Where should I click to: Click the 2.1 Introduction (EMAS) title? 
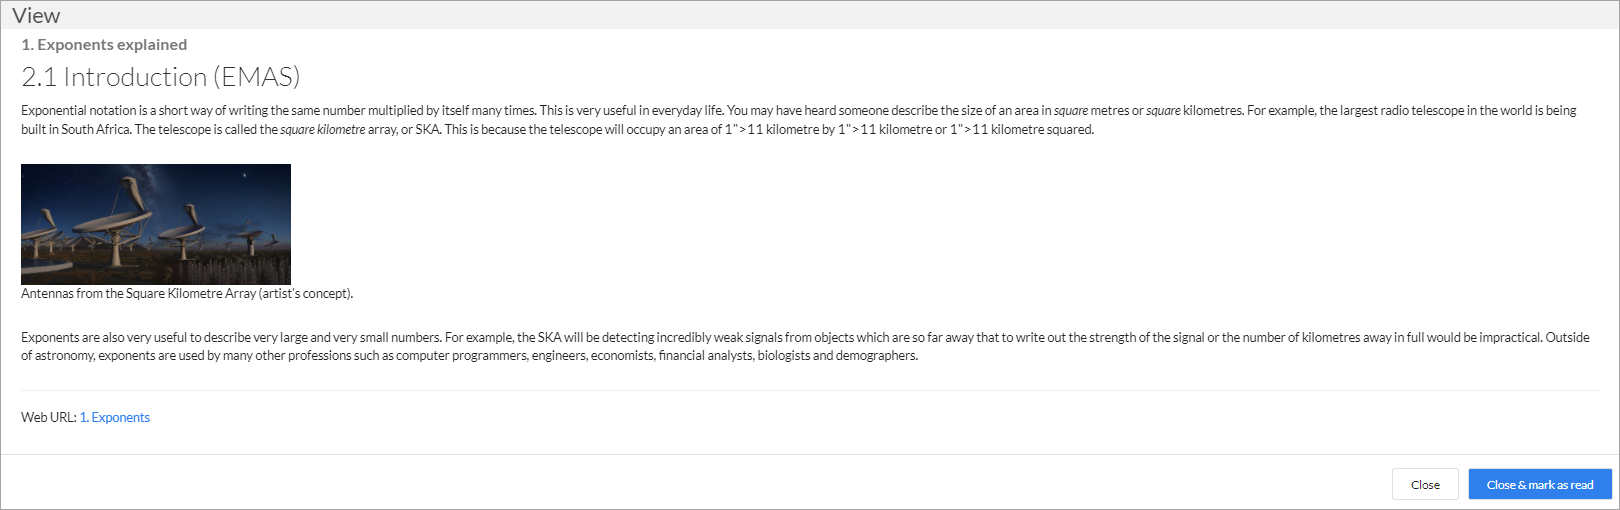point(161,77)
